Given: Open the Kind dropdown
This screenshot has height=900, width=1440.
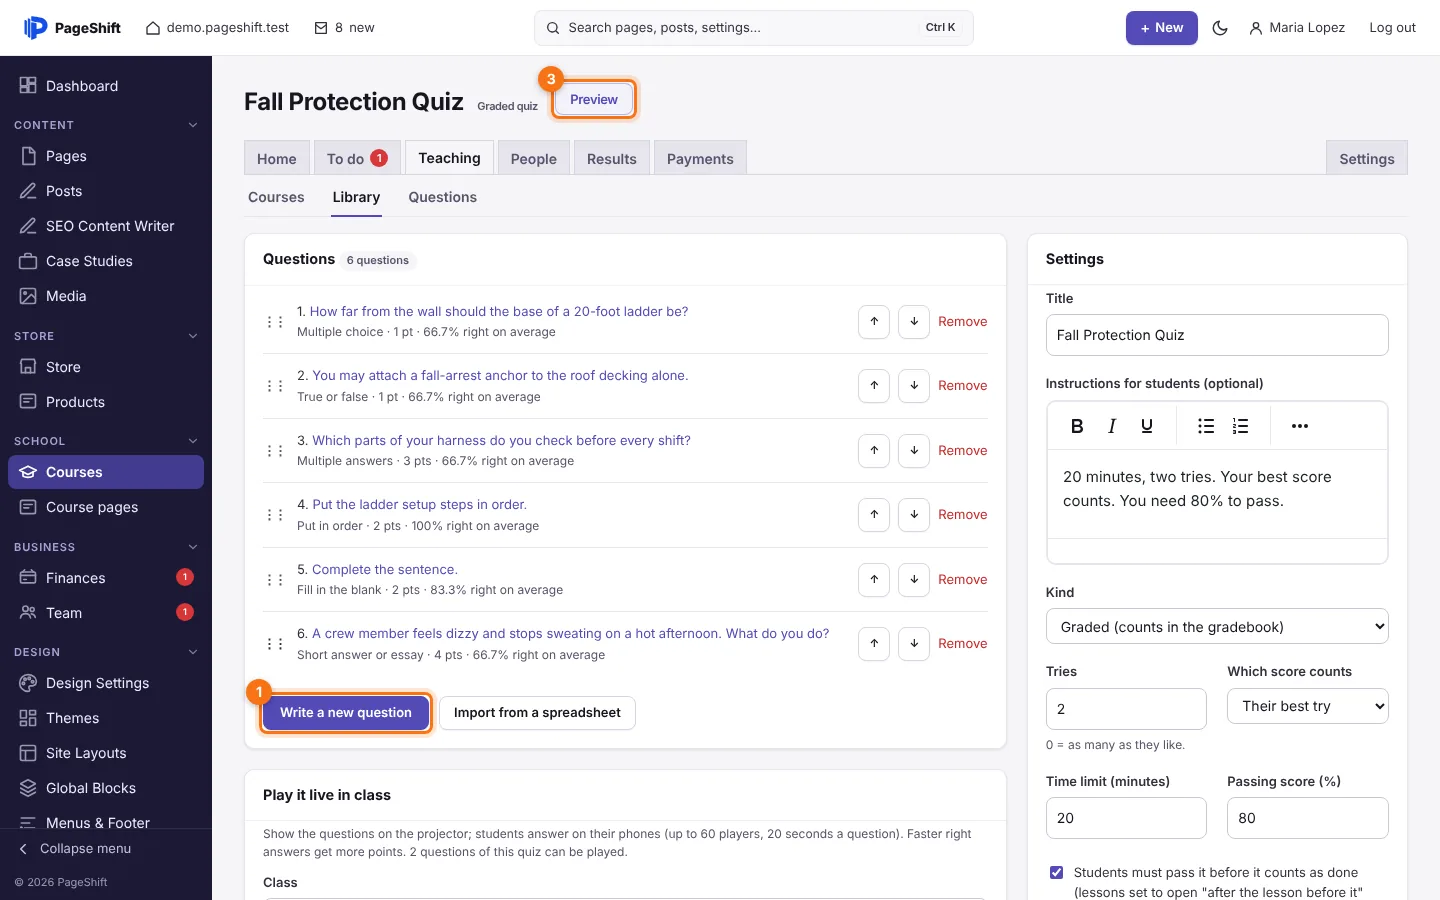Looking at the screenshot, I should (x=1217, y=627).
